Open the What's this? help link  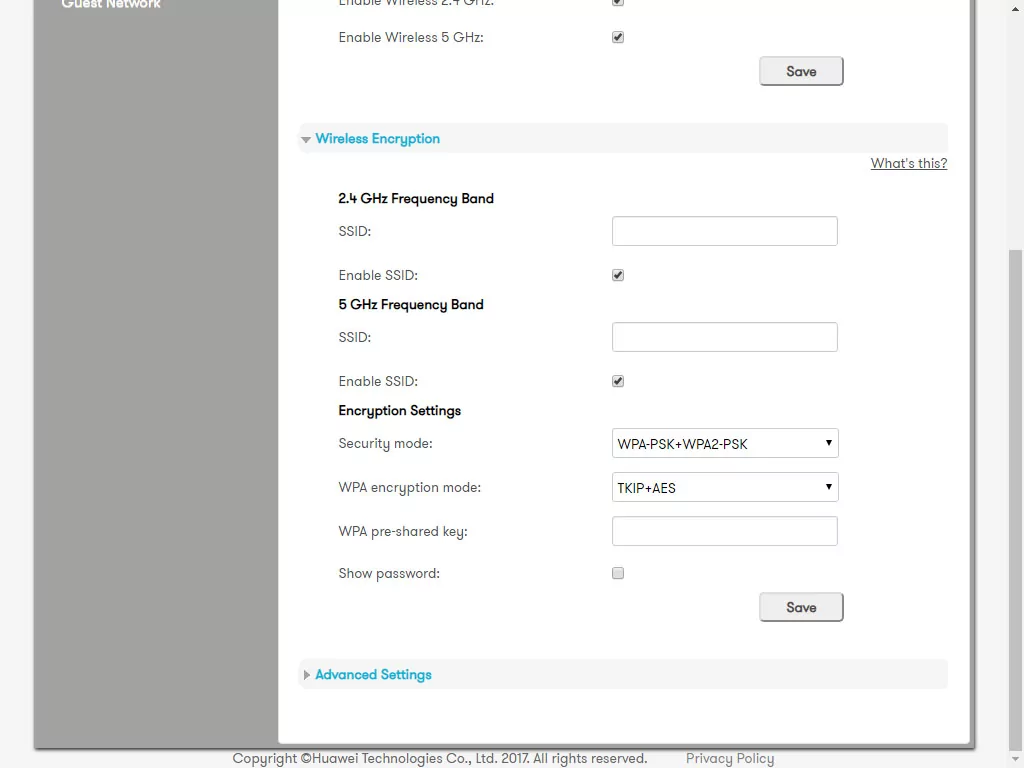click(x=908, y=163)
